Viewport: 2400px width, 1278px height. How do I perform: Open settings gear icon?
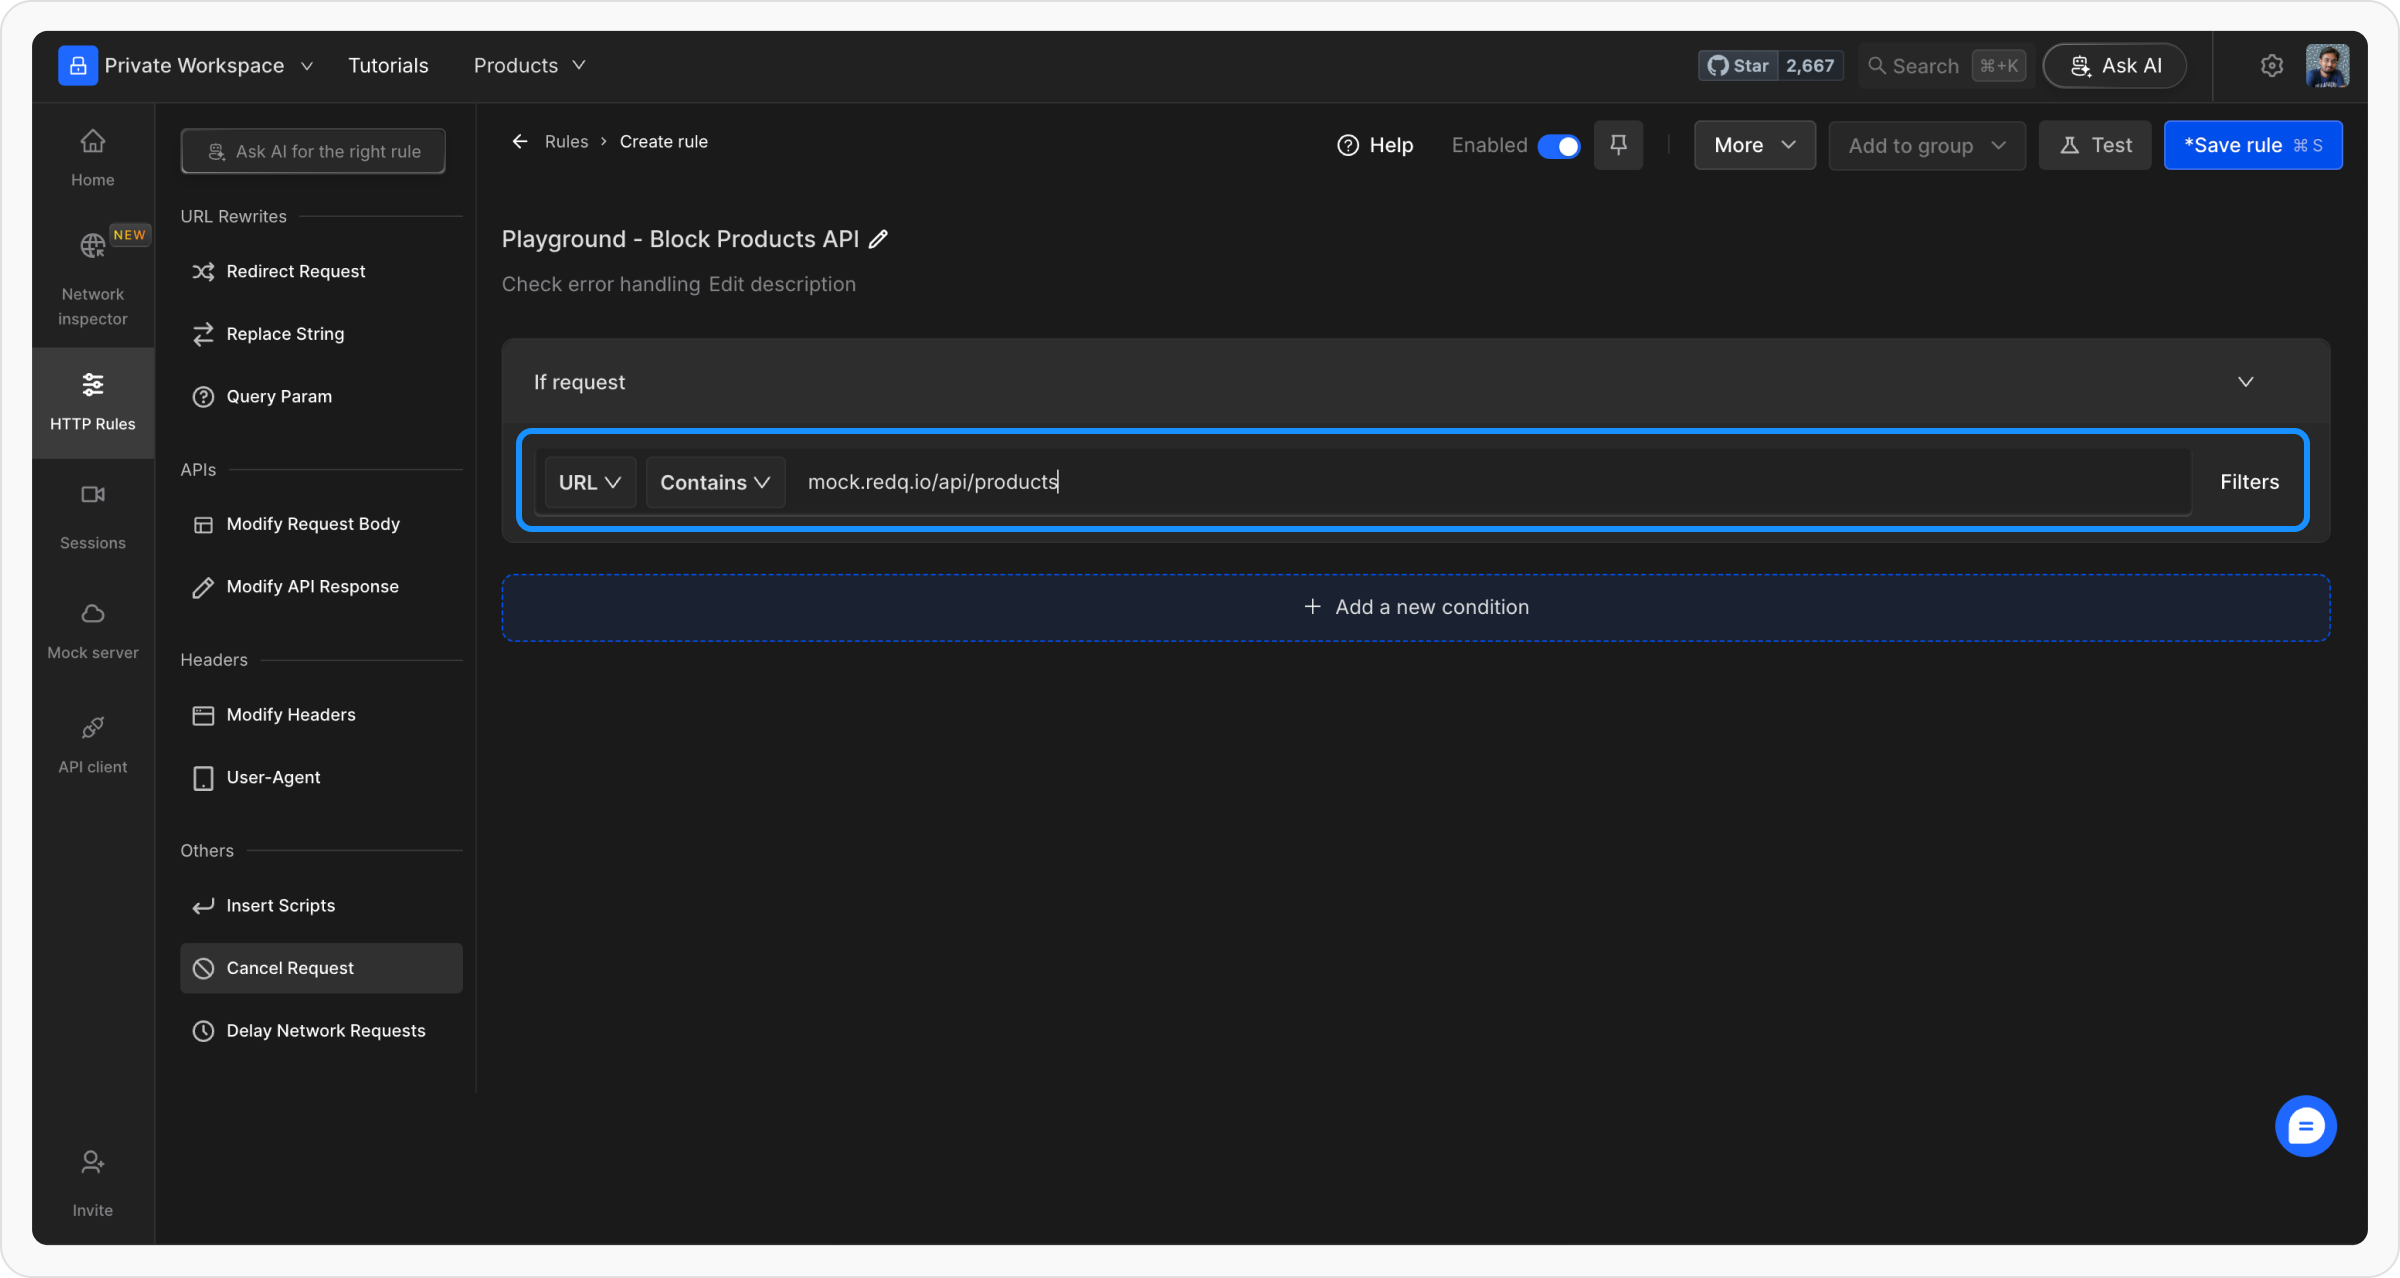click(x=2271, y=65)
